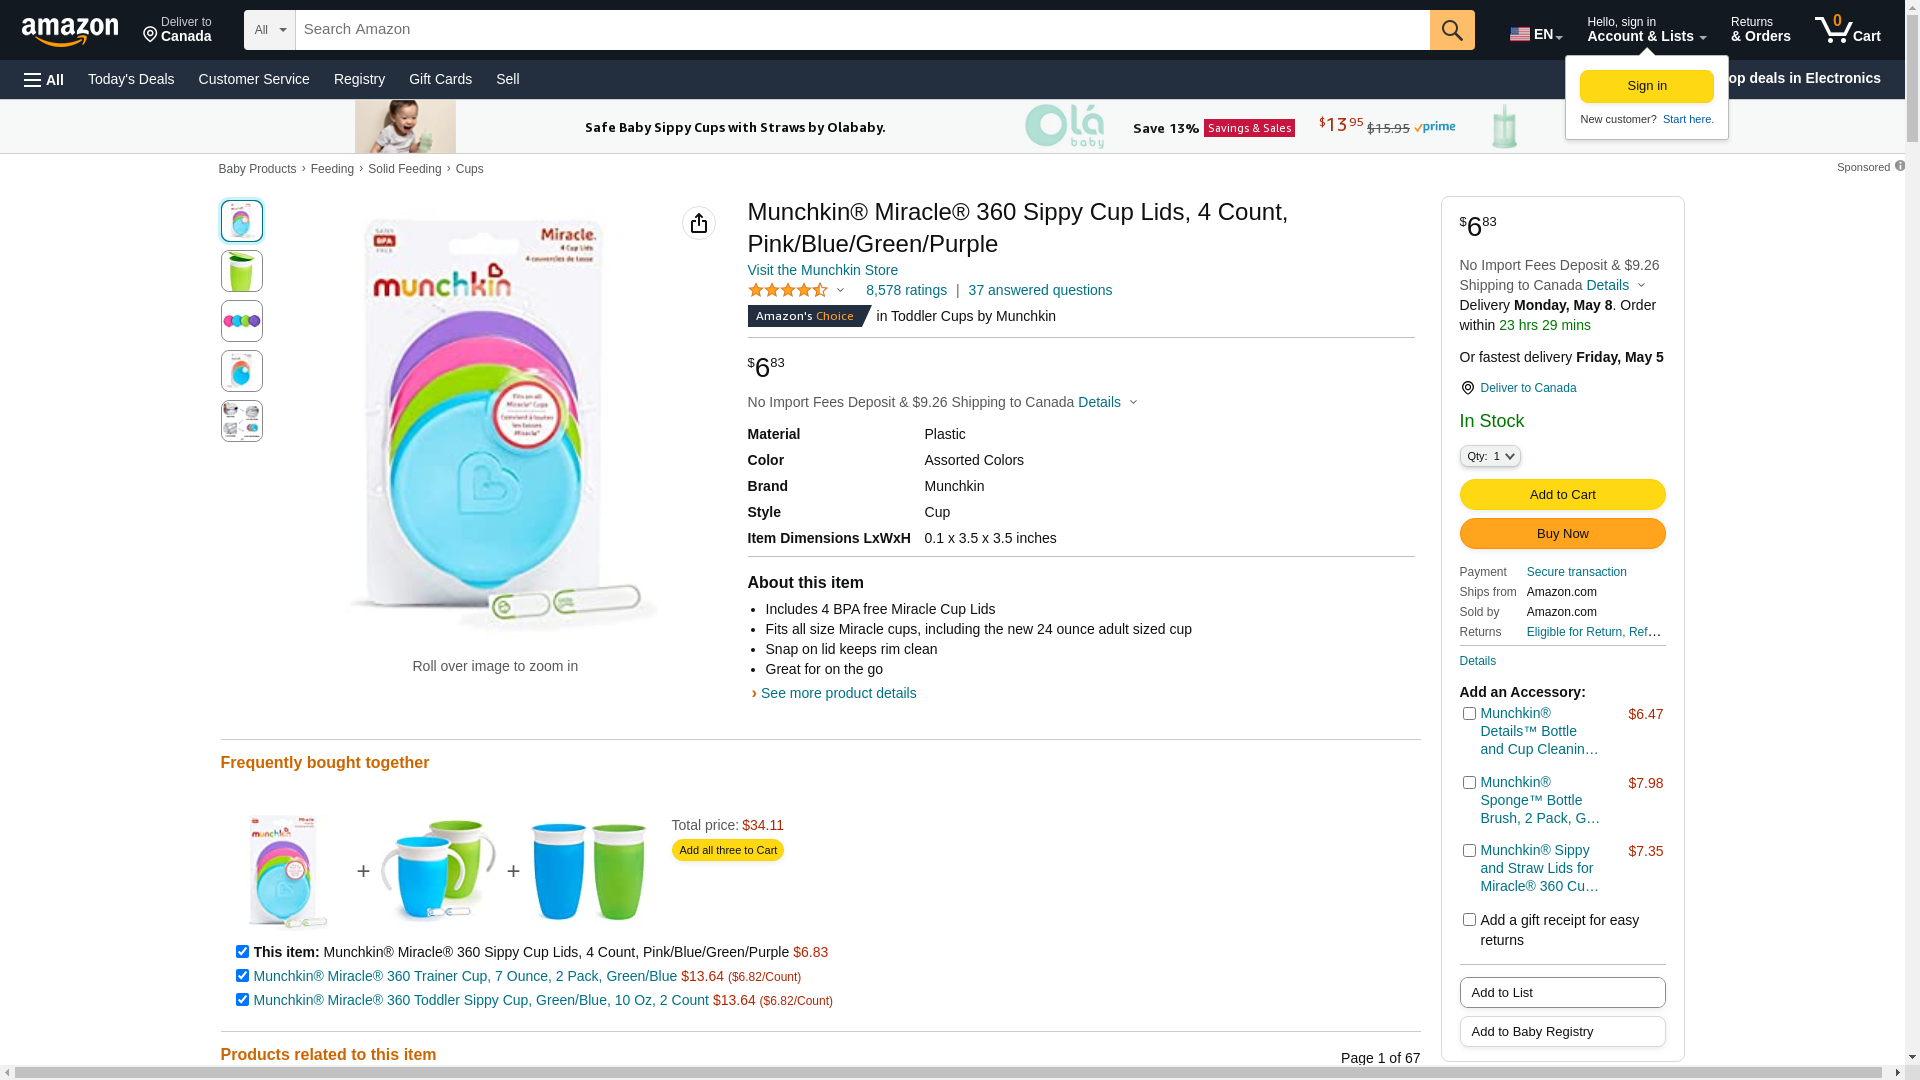Check the $6.47 Details Bottle accessory checkbox
Screen dimensions: 1920x1080
point(1469,714)
